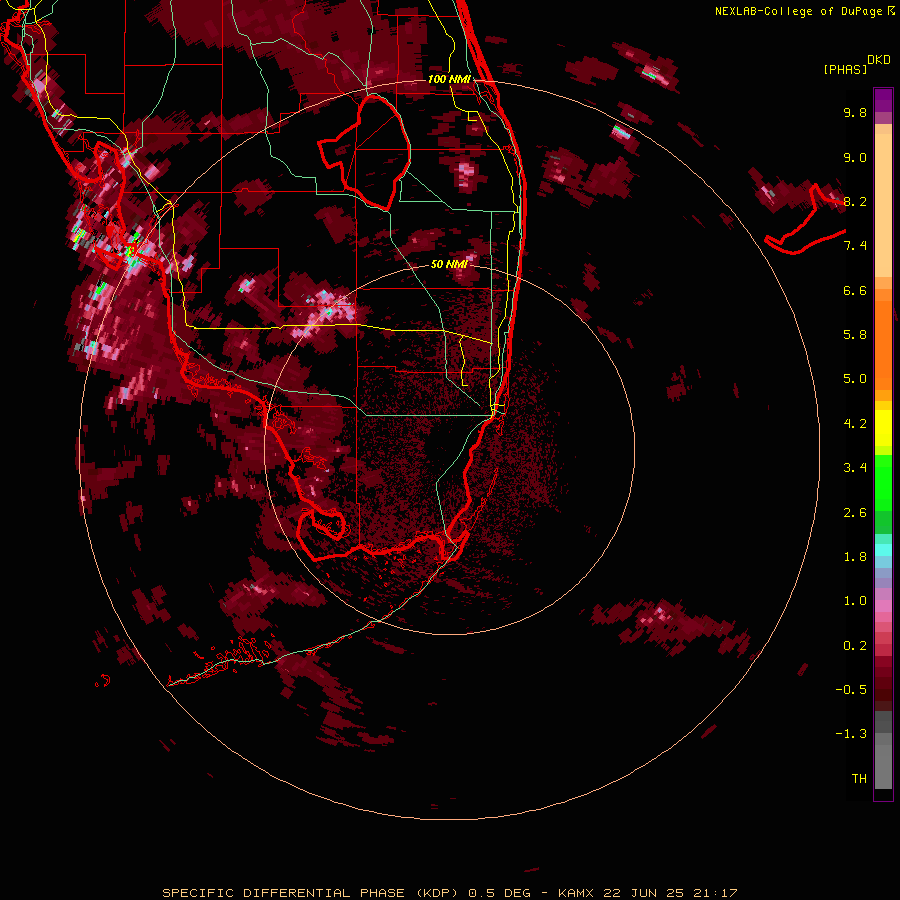Click the [PHAS] units label
900x900 pixels.
[845, 70]
